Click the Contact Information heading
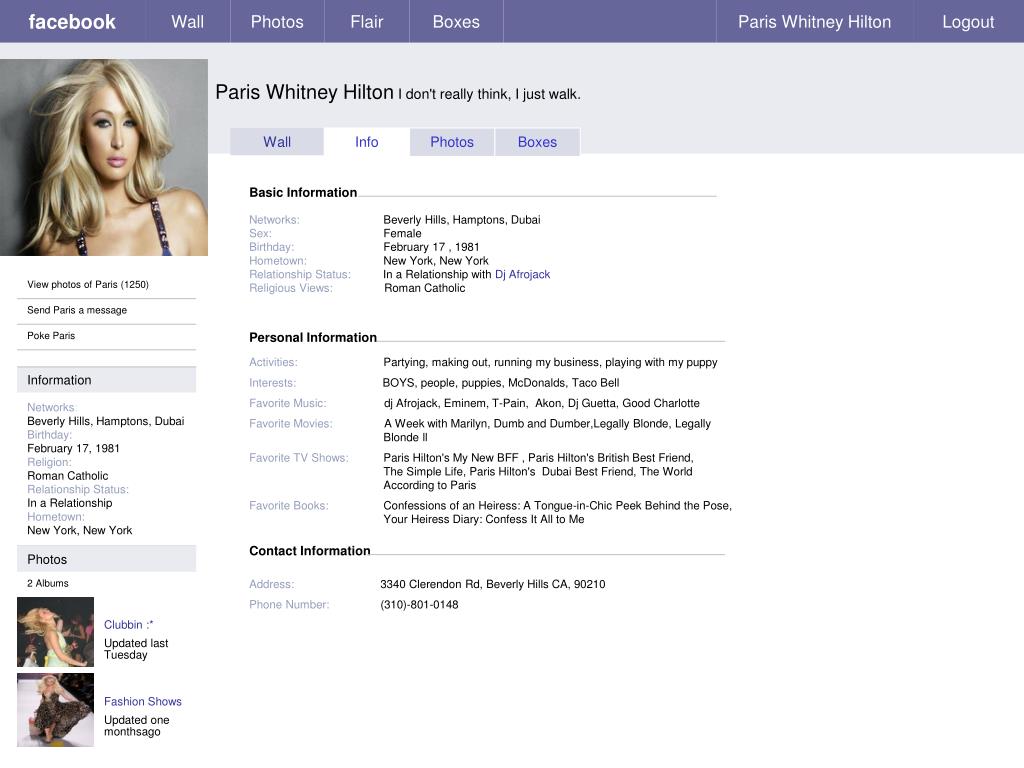This screenshot has height=768, width=1024. (x=310, y=551)
